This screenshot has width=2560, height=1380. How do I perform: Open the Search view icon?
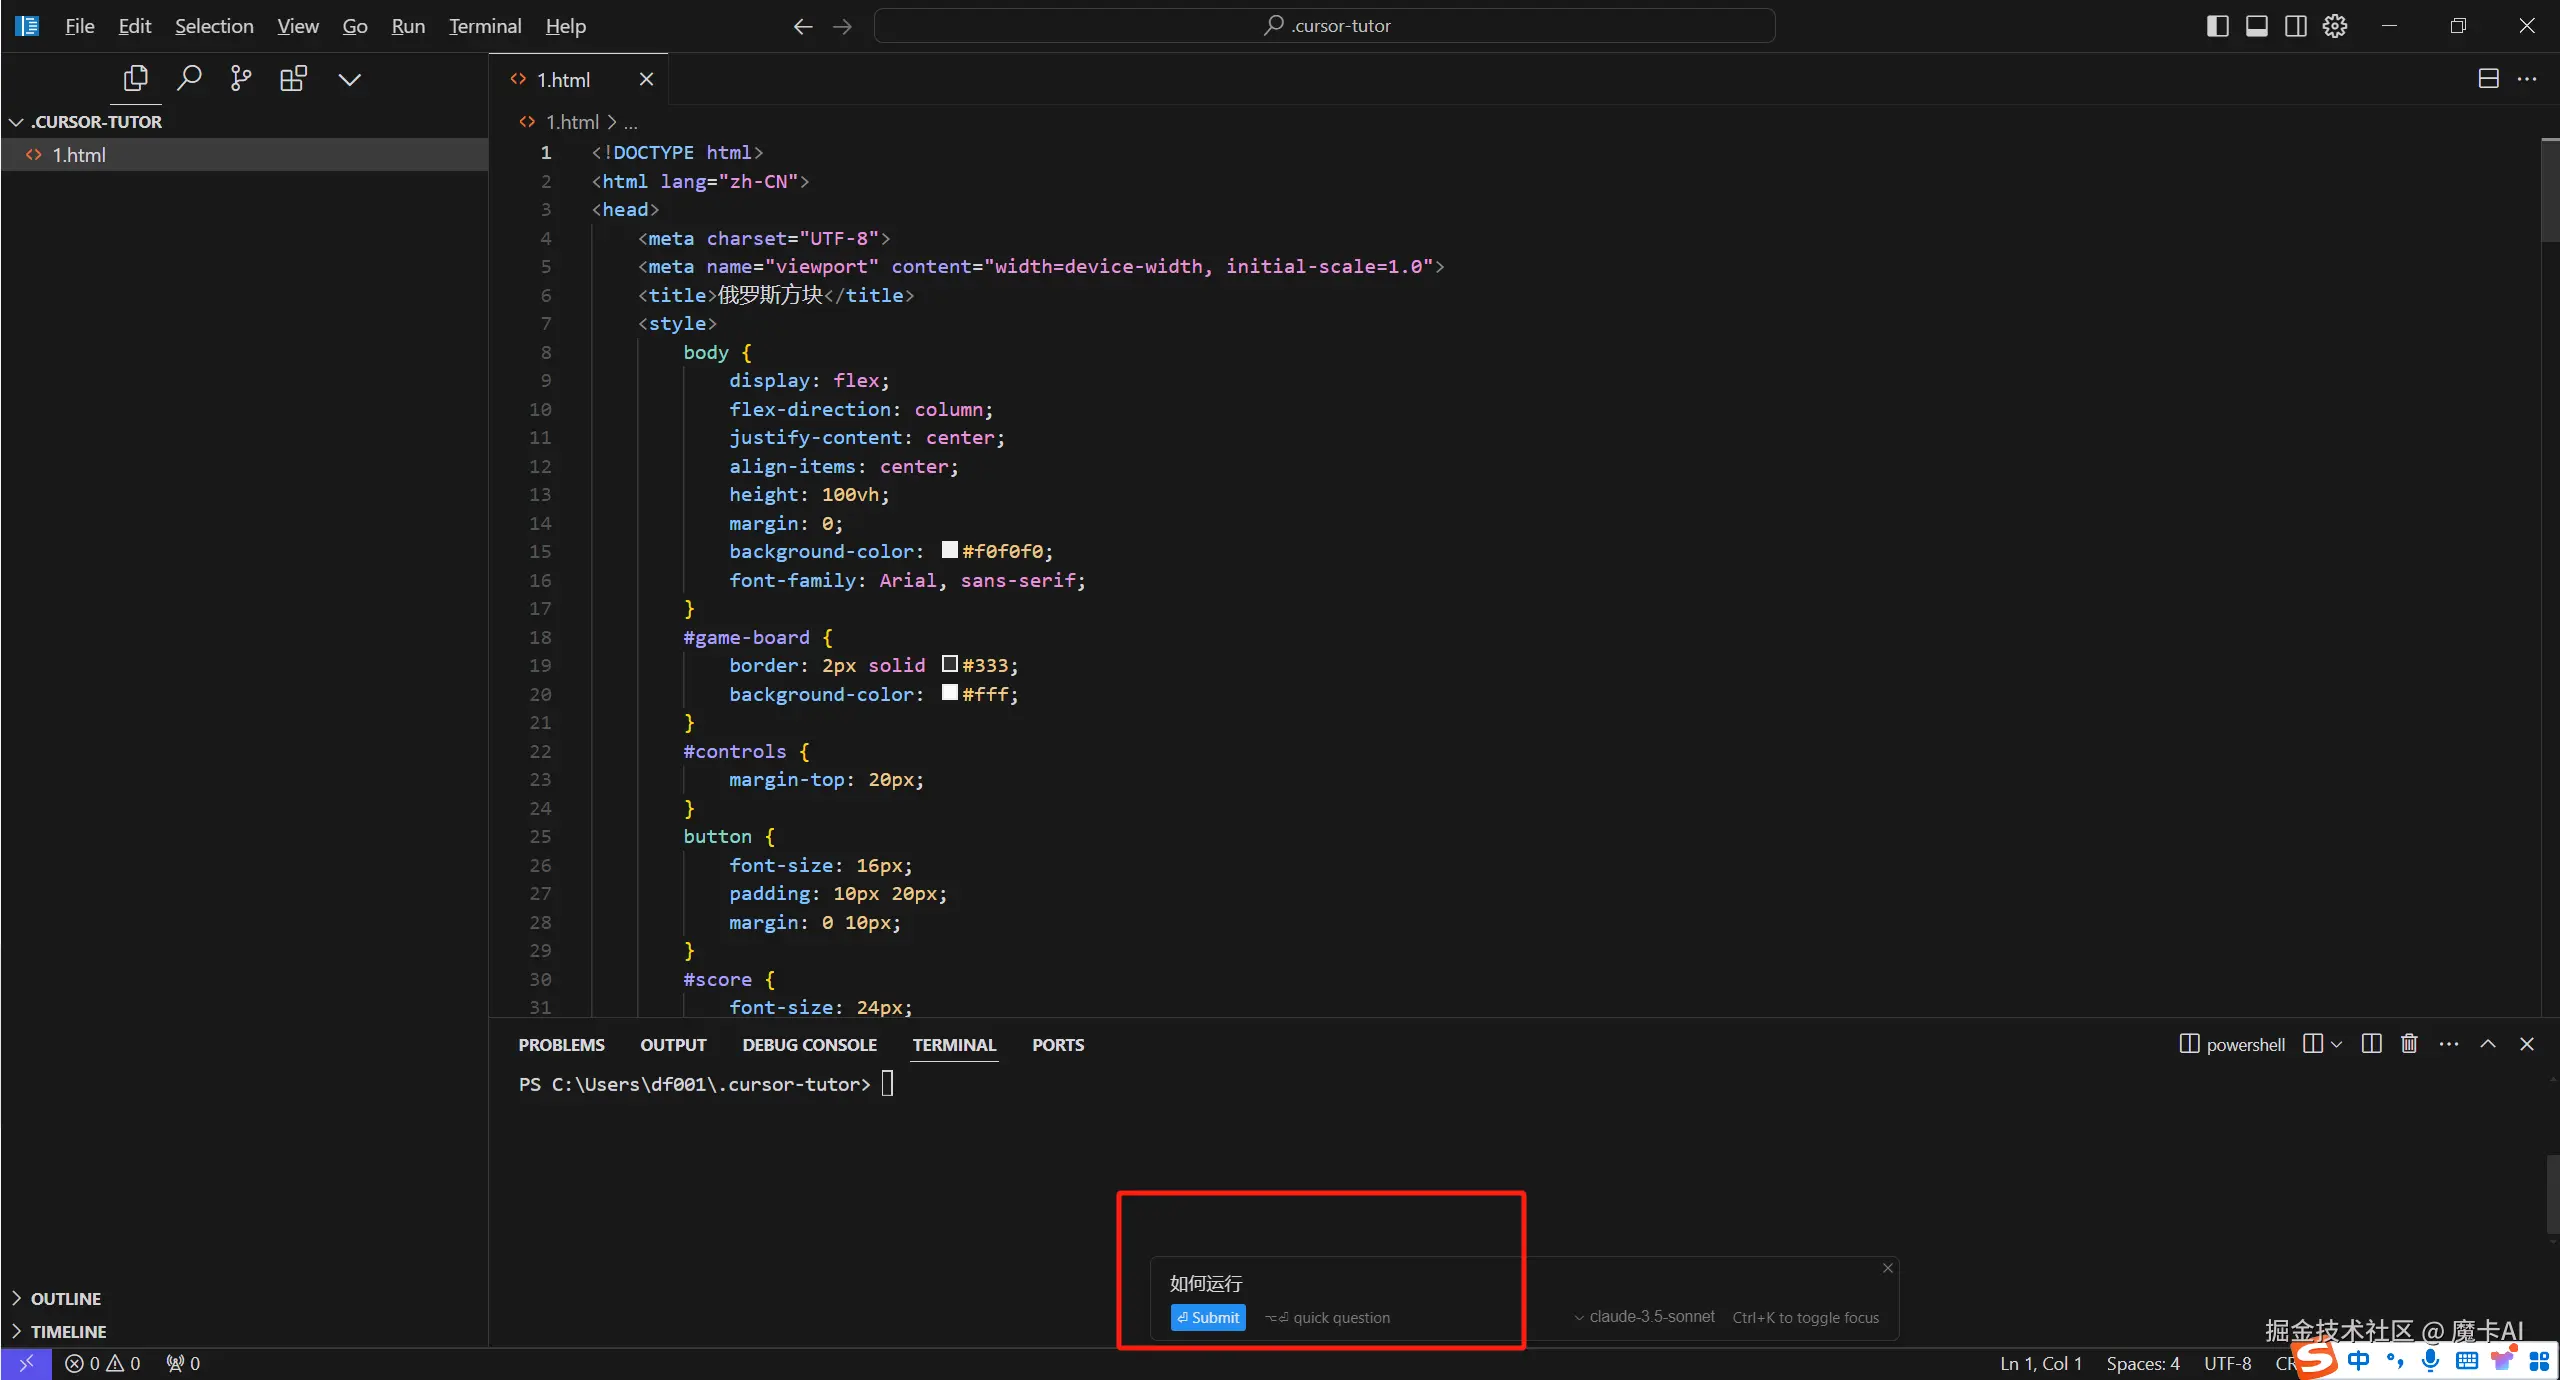[188, 78]
